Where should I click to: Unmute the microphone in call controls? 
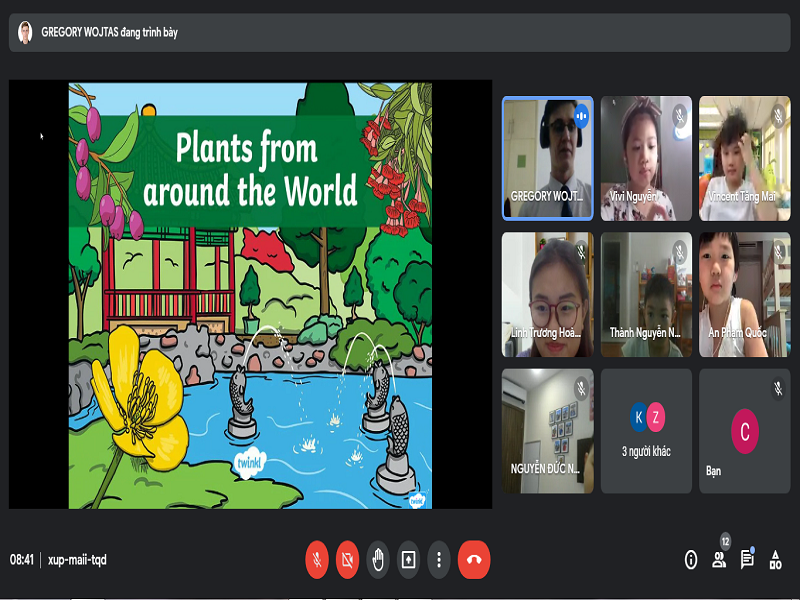click(x=317, y=560)
